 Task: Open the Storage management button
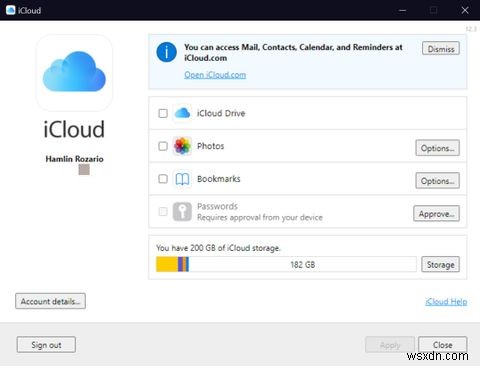(440, 264)
